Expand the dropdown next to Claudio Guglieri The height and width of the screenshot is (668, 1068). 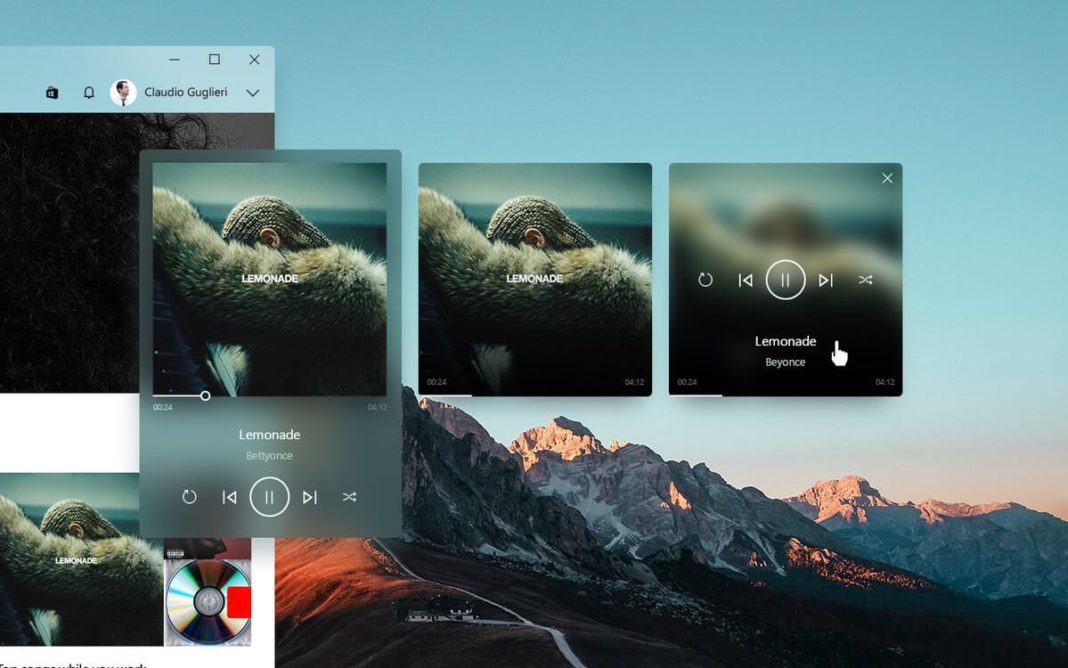tap(252, 92)
